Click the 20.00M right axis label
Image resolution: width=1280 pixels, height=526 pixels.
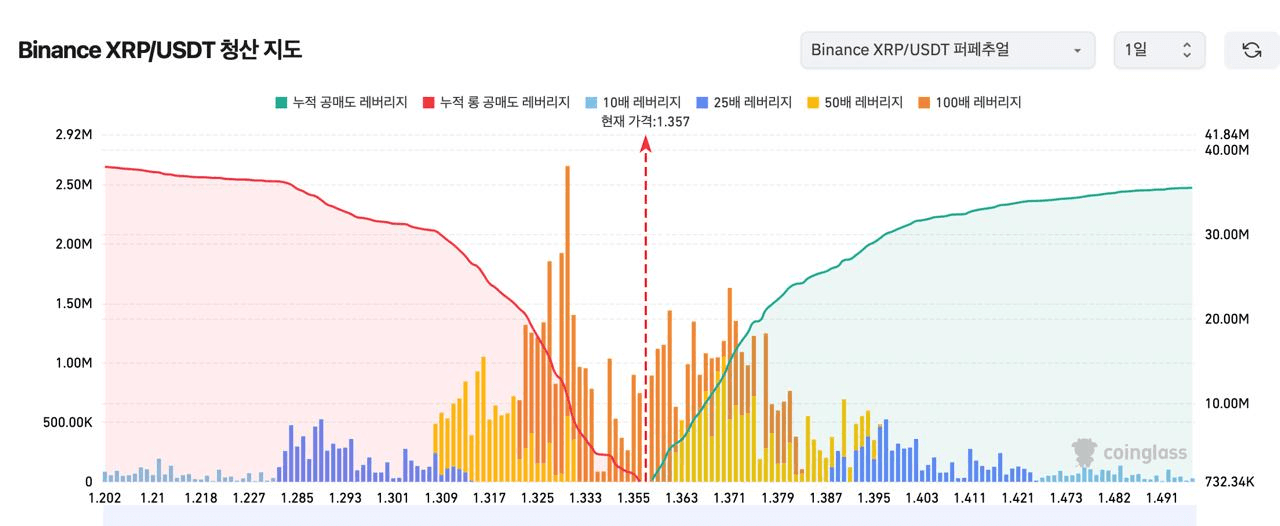1228,319
